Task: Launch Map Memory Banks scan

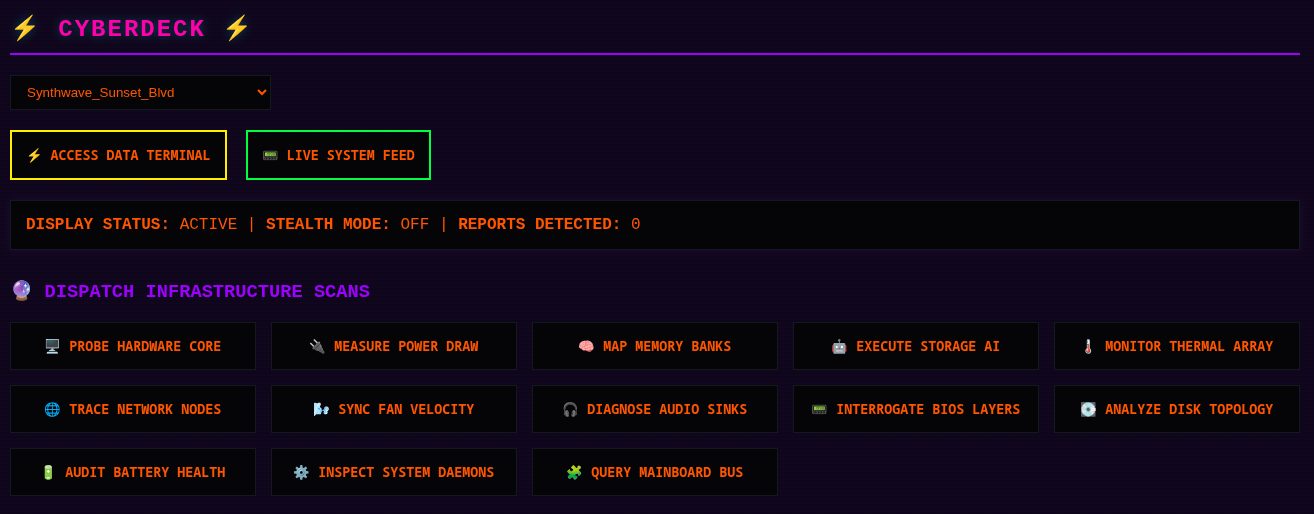Action: [x=655, y=346]
